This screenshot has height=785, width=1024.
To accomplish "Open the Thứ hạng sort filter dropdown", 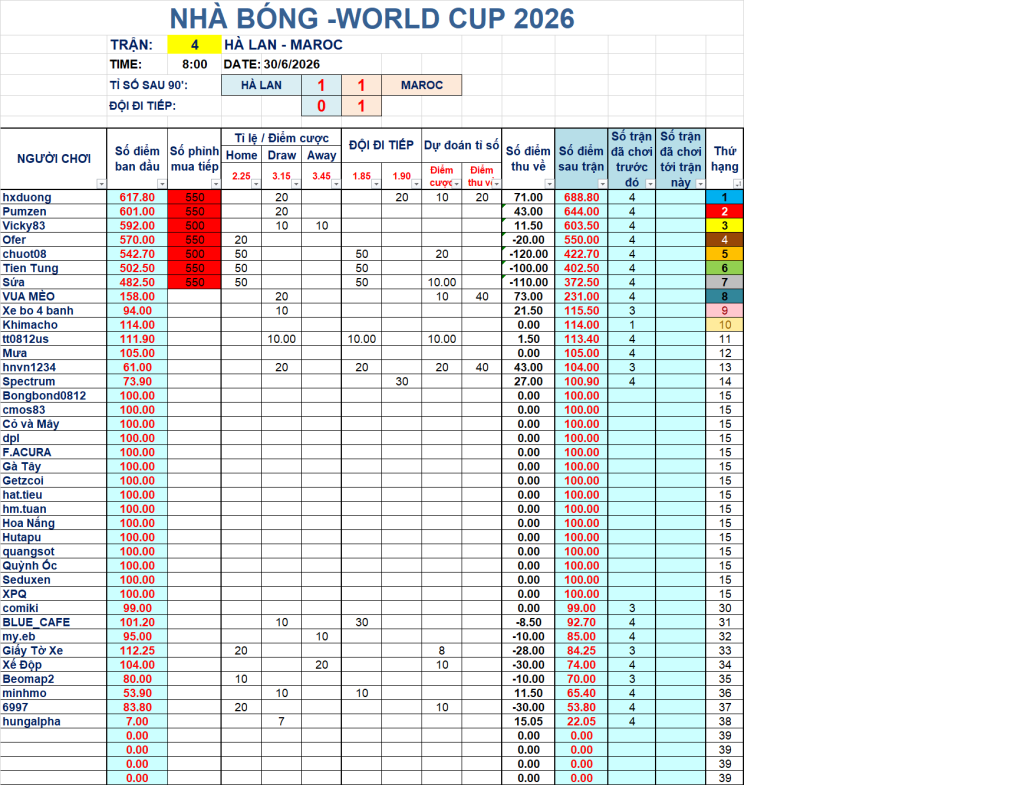I will pos(738,184).
